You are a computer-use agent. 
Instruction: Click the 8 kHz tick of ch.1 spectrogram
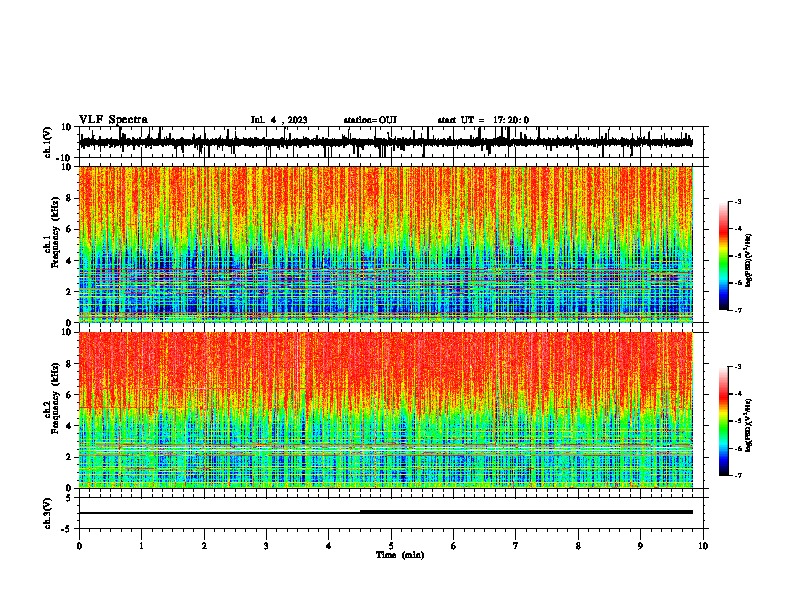click(x=69, y=198)
